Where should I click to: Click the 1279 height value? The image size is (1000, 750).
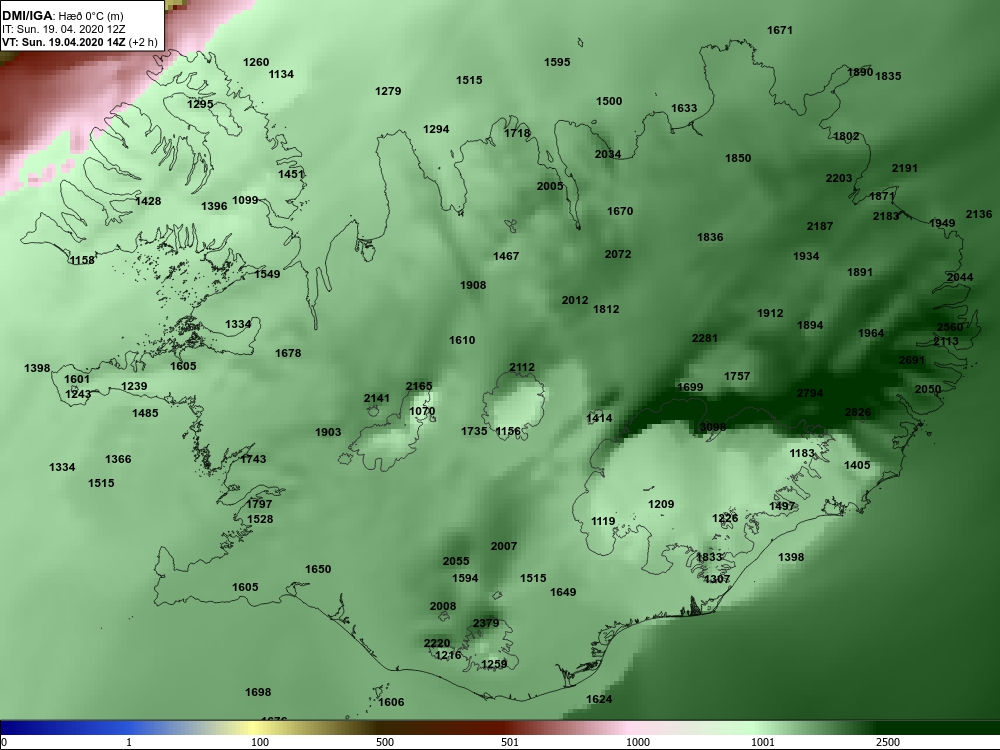coord(388,91)
